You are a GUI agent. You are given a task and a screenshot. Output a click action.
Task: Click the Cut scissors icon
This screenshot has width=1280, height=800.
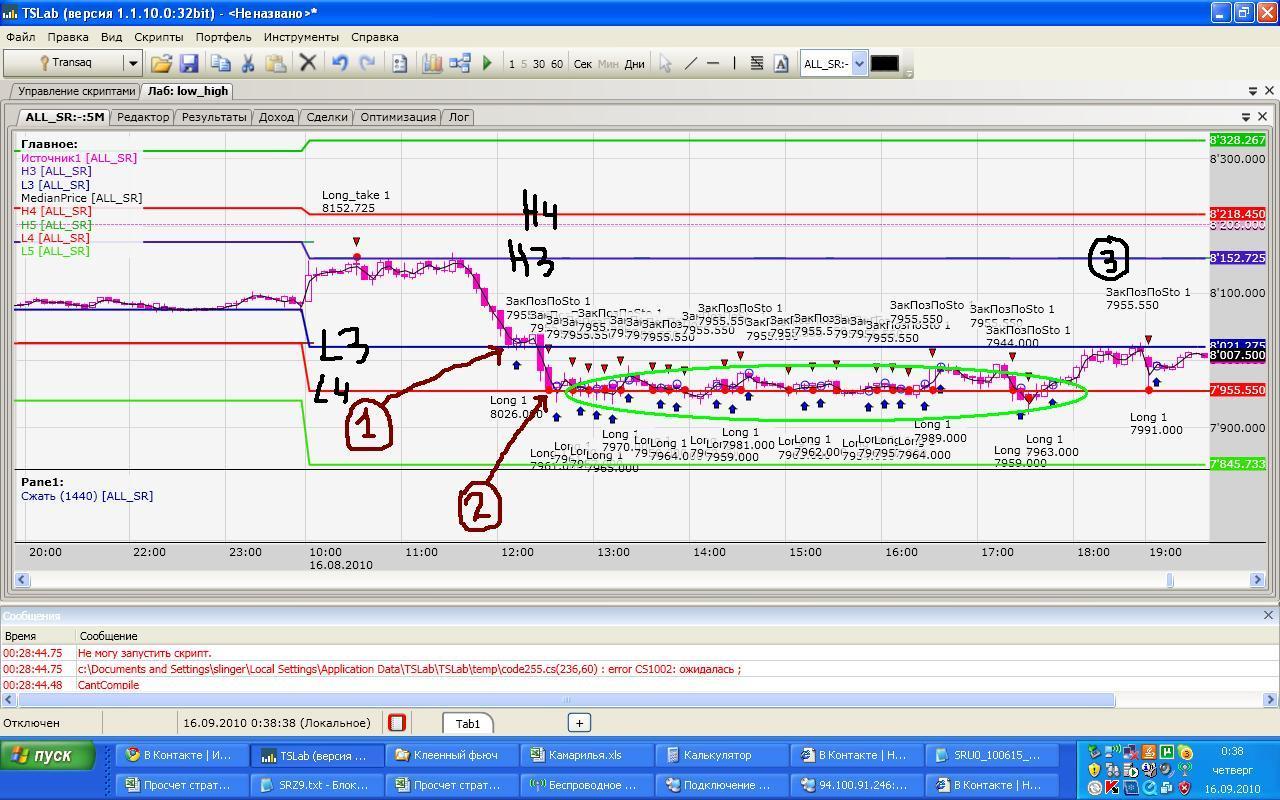point(247,63)
